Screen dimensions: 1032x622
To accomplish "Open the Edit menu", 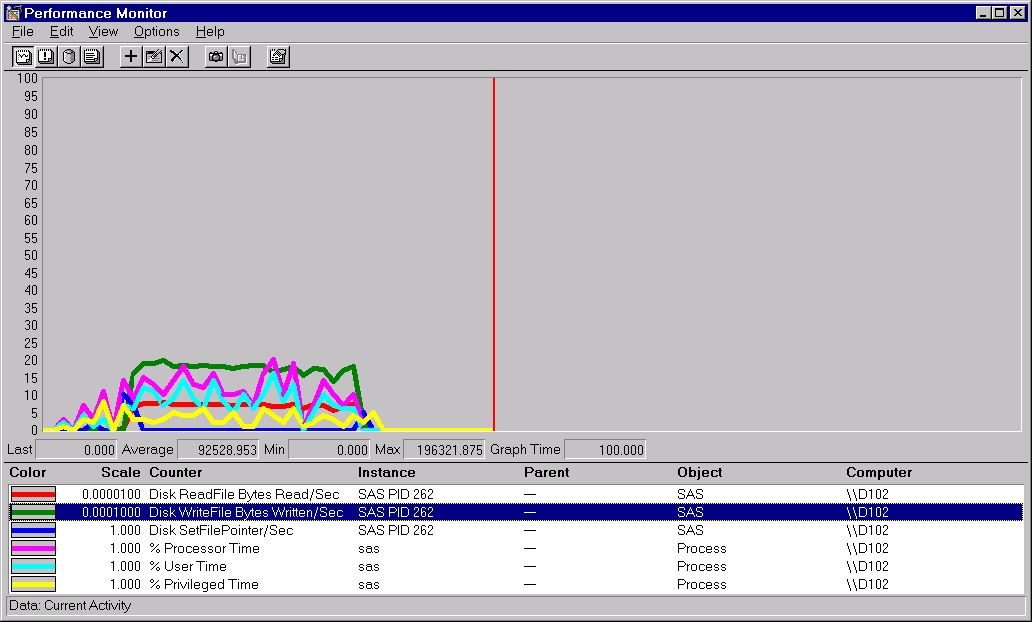I will click(61, 31).
